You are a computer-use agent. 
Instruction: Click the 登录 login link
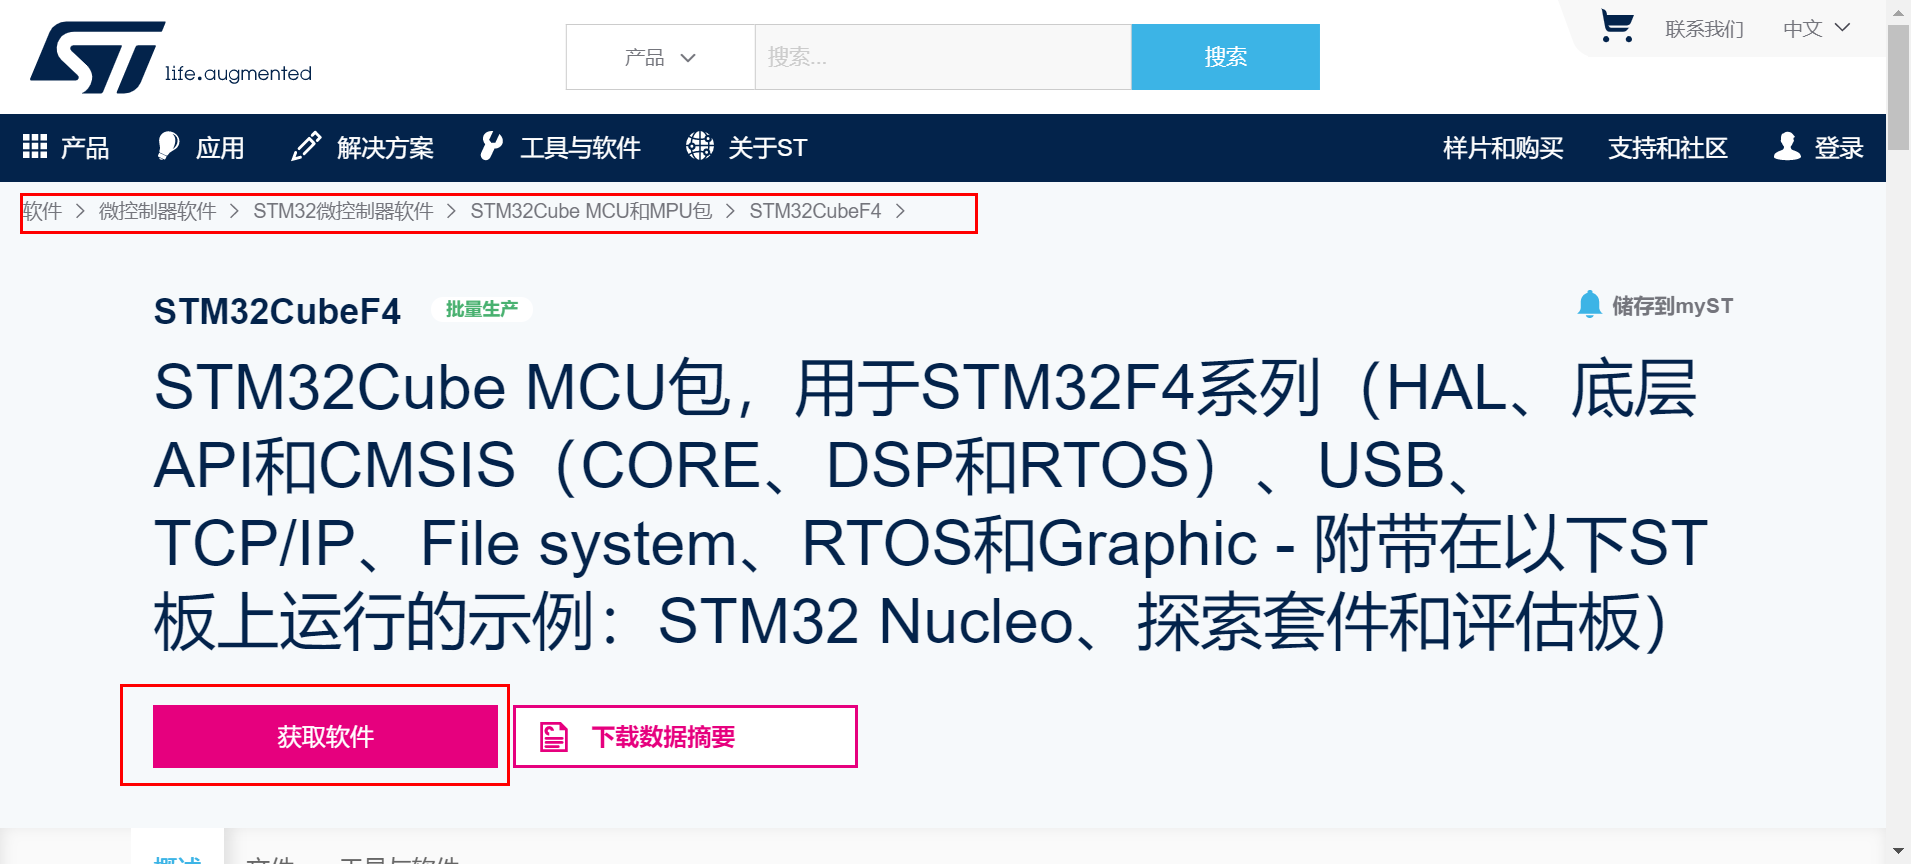tap(1839, 148)
